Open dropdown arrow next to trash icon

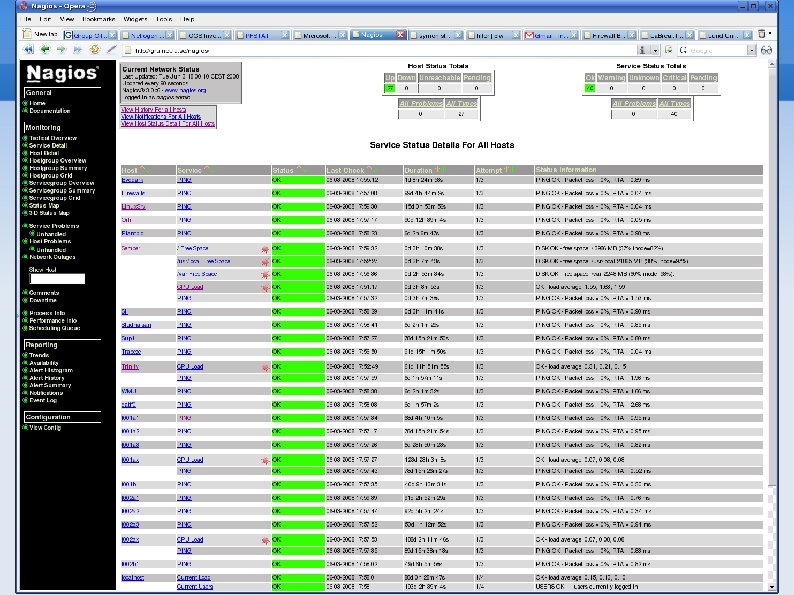(x=770, y=34)
